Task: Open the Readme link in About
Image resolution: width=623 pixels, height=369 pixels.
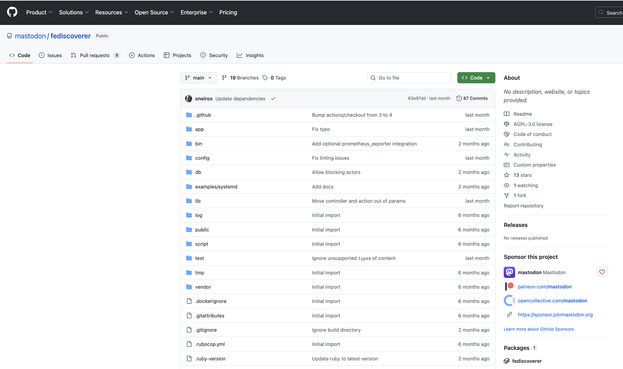Action: pyautogui.click(x=522, y=114)
